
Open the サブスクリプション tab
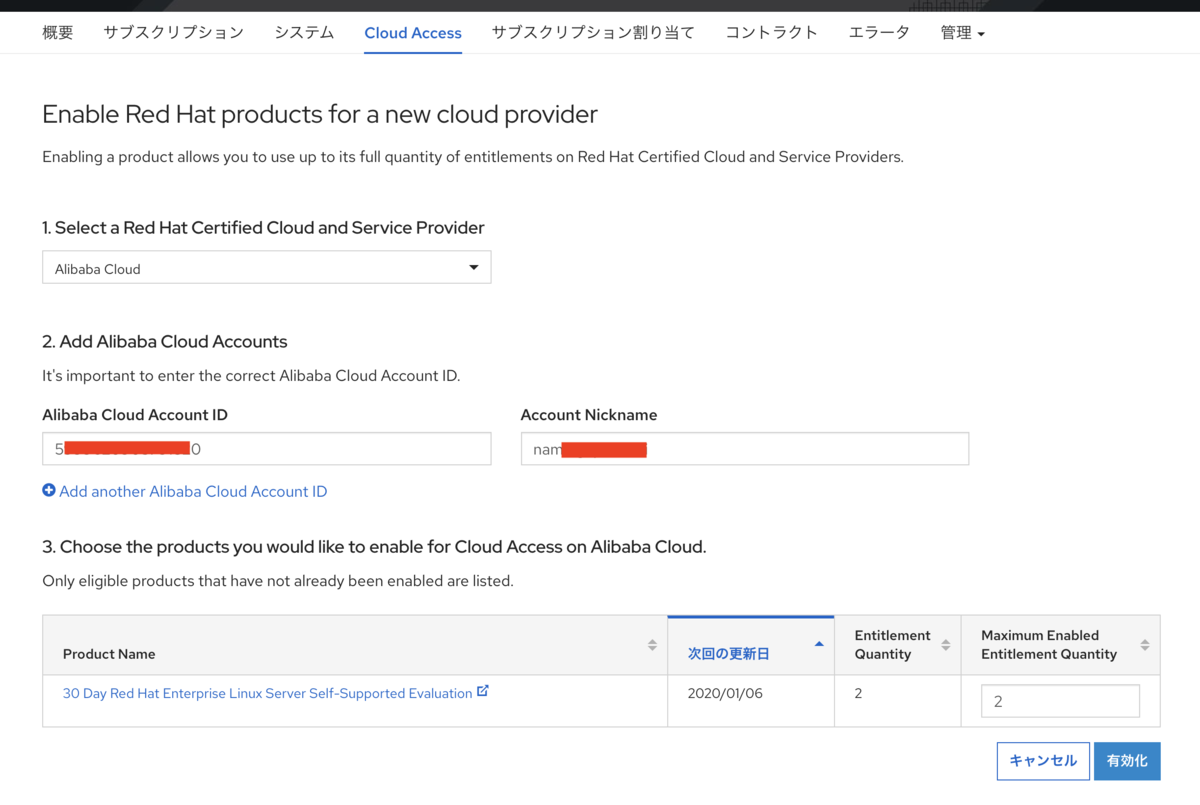(x=174, y=33)
